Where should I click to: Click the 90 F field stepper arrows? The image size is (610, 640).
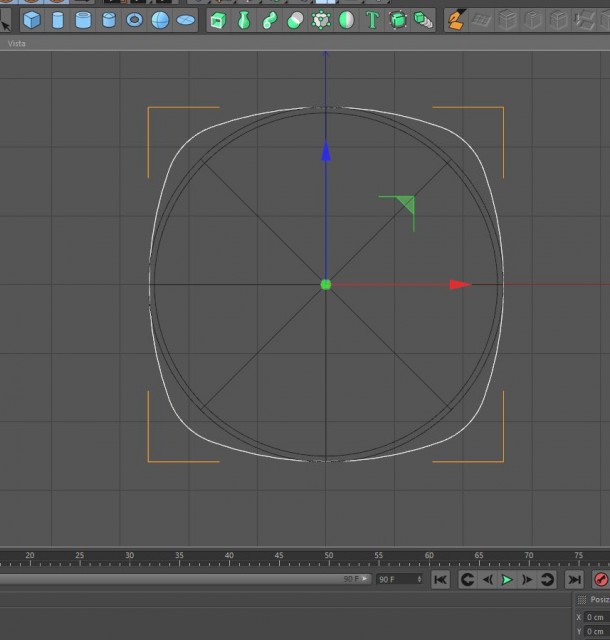tap(419, 579)
